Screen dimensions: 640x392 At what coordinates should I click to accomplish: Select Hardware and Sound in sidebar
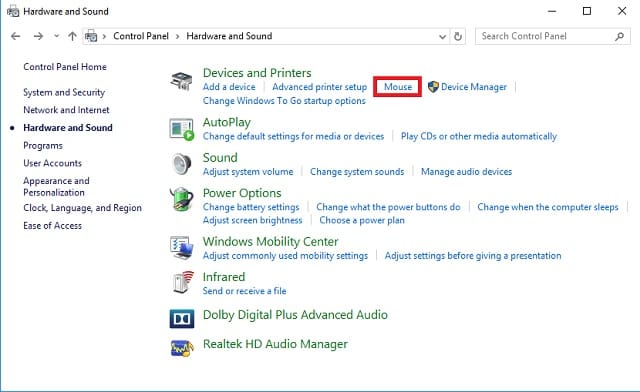click(x=68, y=127)
